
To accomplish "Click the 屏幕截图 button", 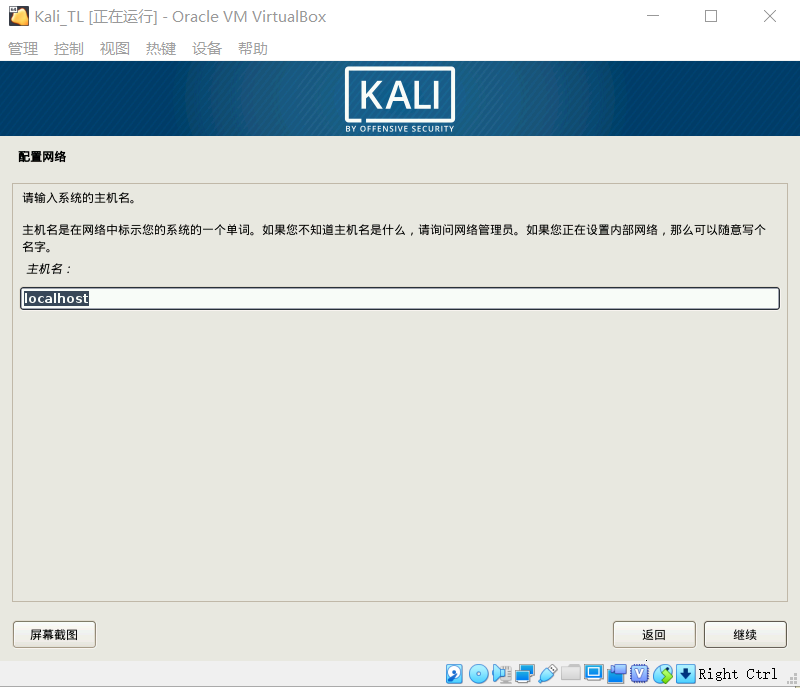I will click(54, 634).
